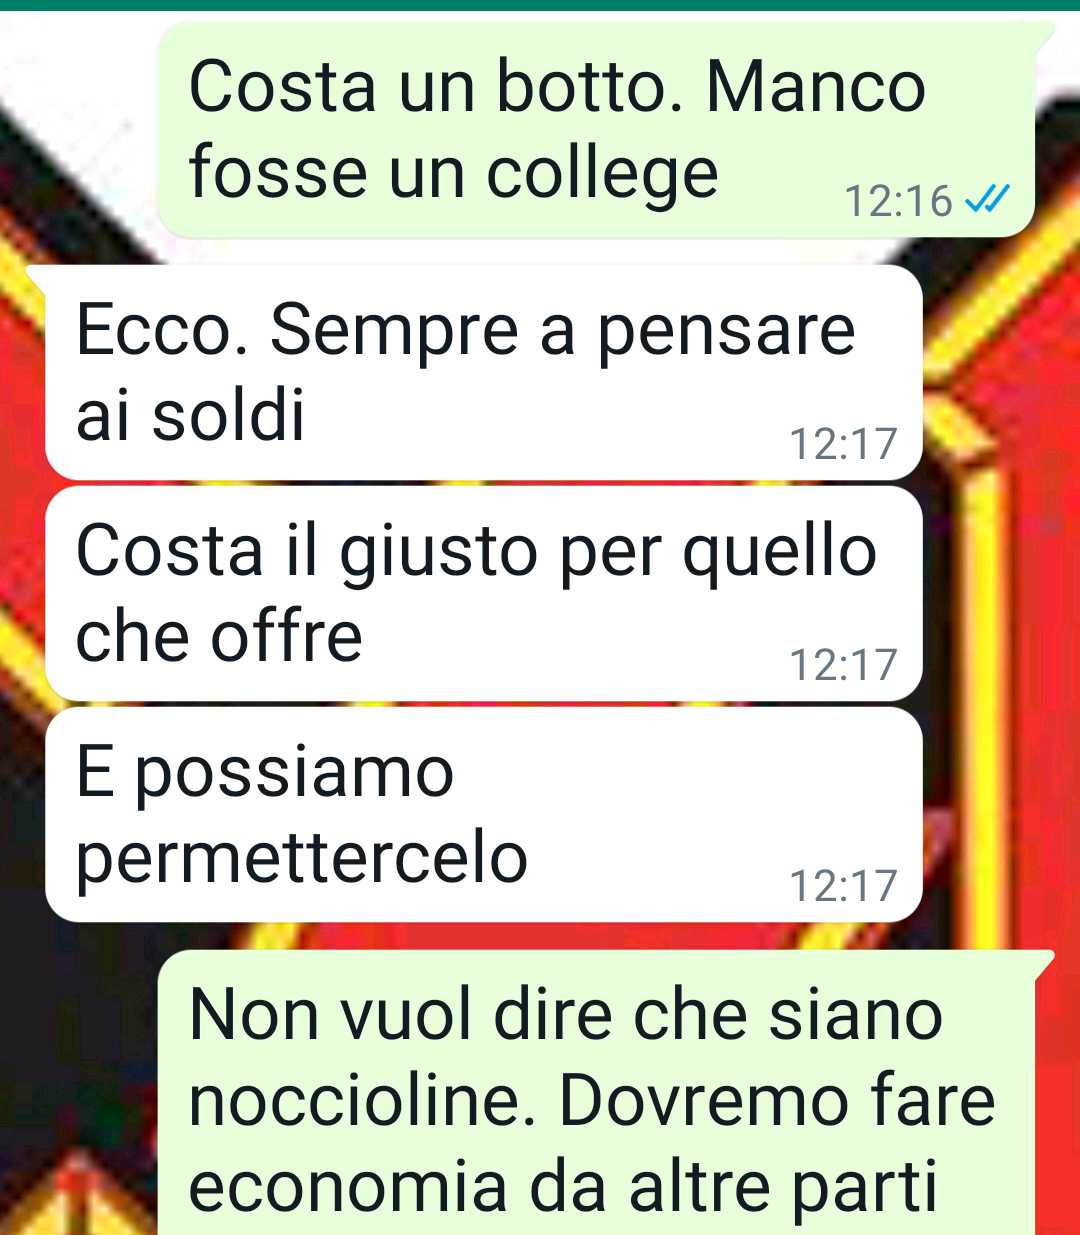Select the "Costa un botto" outgoing message
The height and width of the screenshot is (1235, 1080).
click(597, 129)
